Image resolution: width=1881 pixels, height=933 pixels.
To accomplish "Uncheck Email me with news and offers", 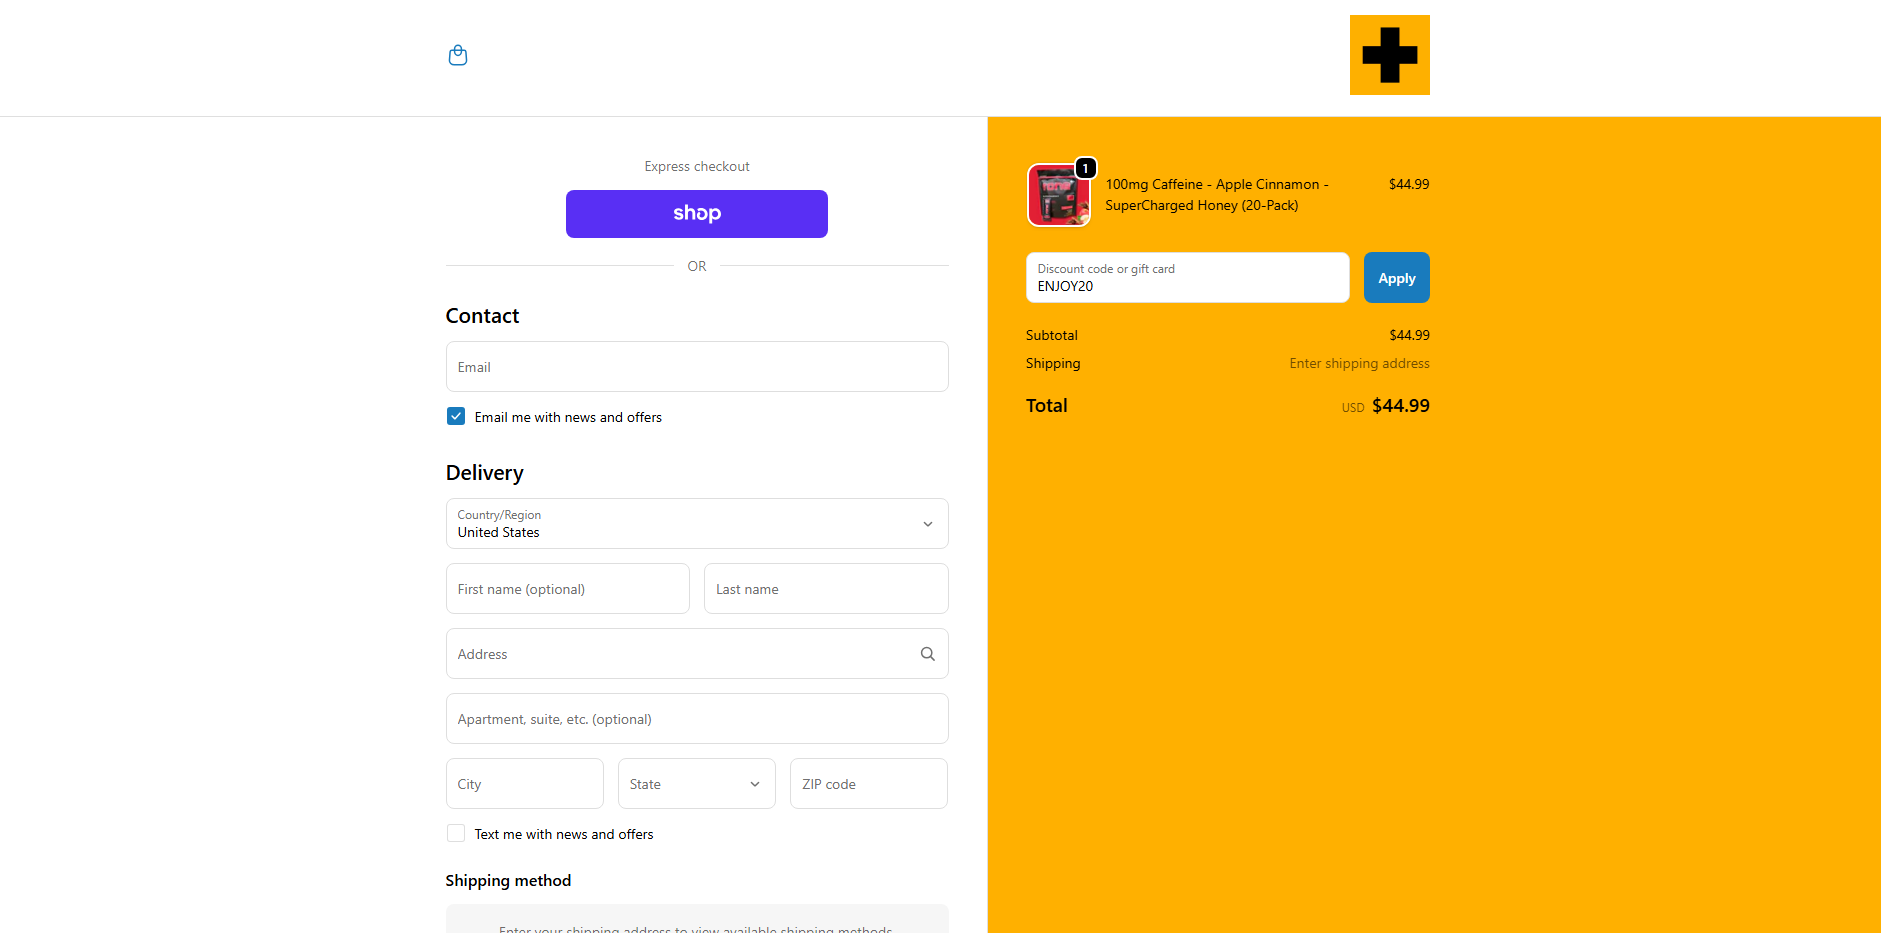I will pyautogui.click(x=456, y=416).
